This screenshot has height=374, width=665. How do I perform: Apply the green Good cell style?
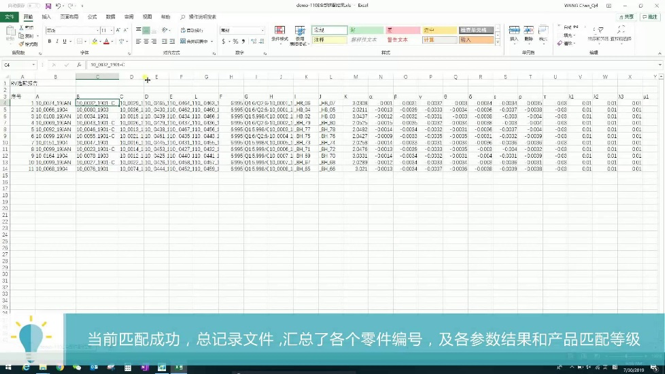coord(366,30)
